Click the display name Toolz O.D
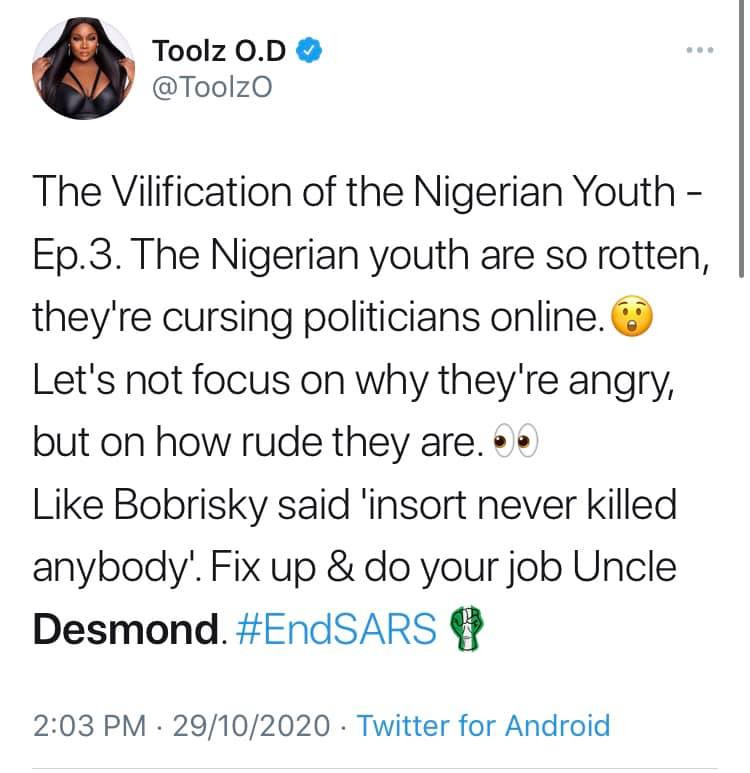This screenshot has width=750, height=773. [x=220, y=50]
